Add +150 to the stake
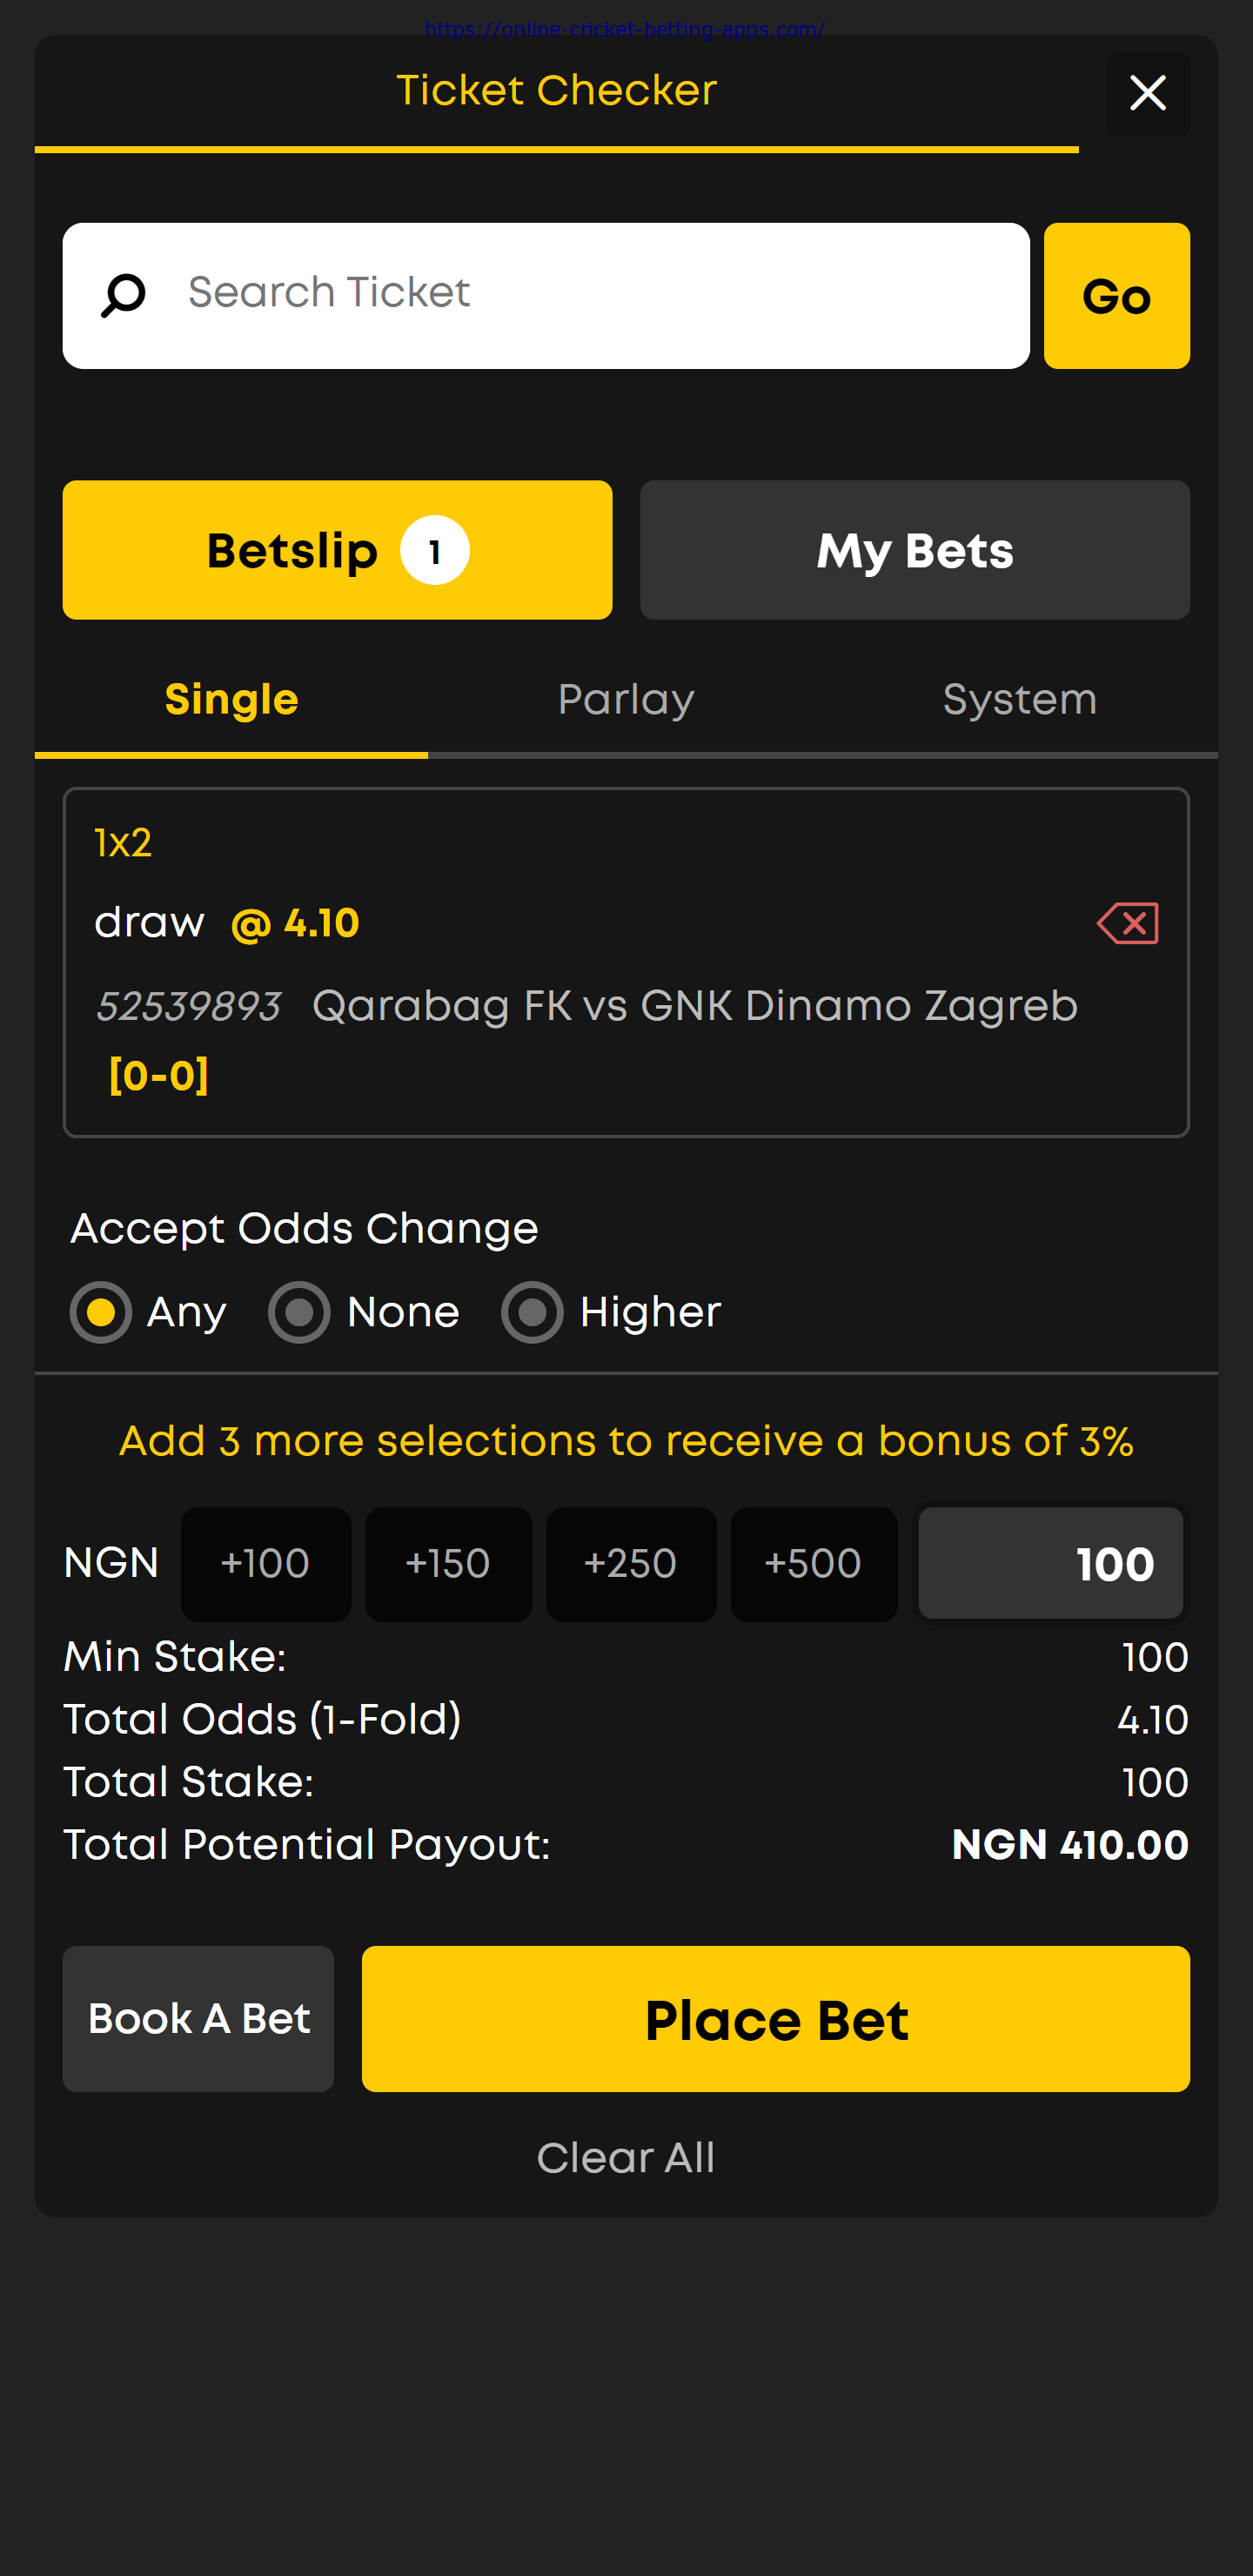Viewport: 1253px width, 2576px height. 448,1564
